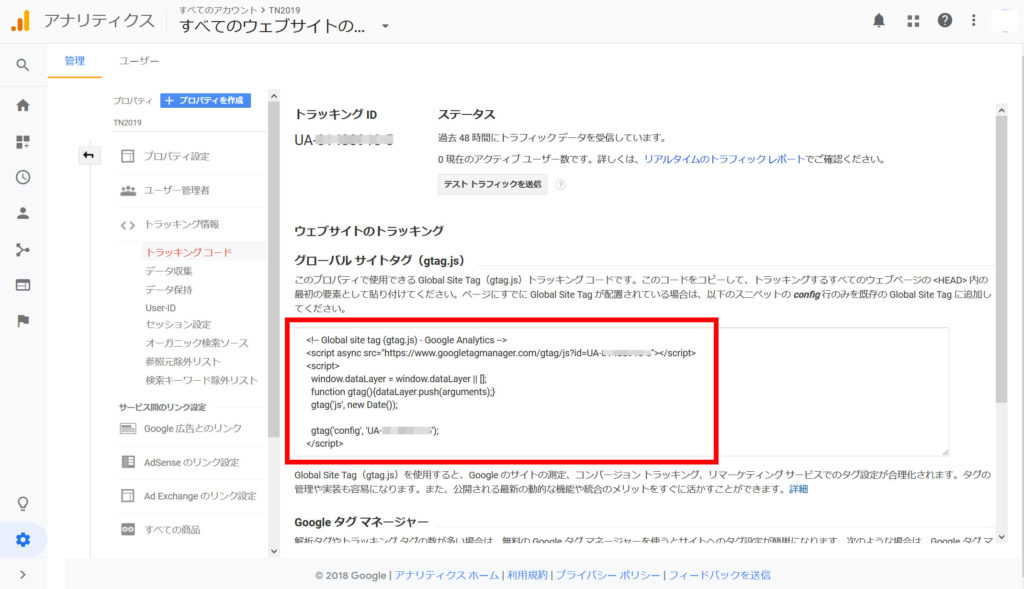This screenshot has width=1024, height=589.
Task: Open the Discover lightbulb icon
Action: click(x=23, y=503)
